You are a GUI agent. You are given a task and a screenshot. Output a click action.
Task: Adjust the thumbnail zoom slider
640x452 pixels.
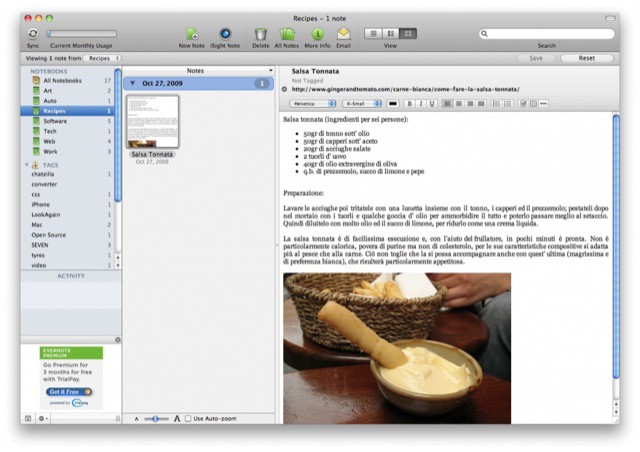156,419
